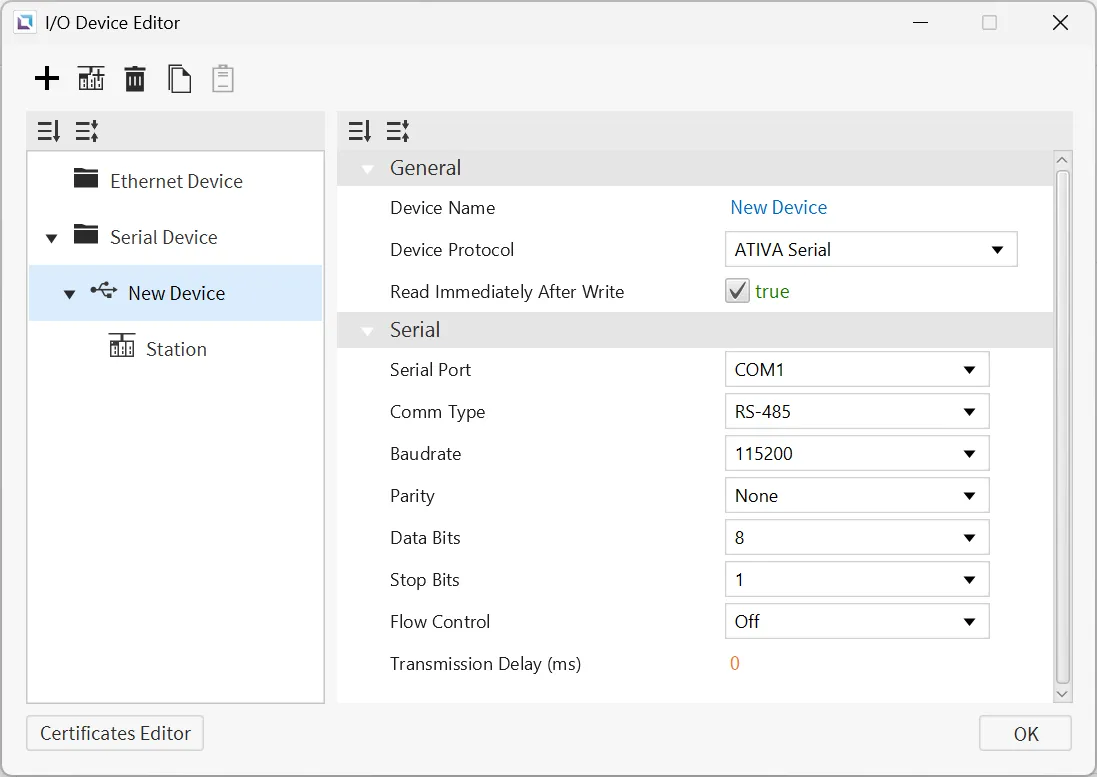The width and height of the screenshot is (1097, 777).
Task: Toggle Read Immediately After Write checkbox
Action: (x=737, y=292)
